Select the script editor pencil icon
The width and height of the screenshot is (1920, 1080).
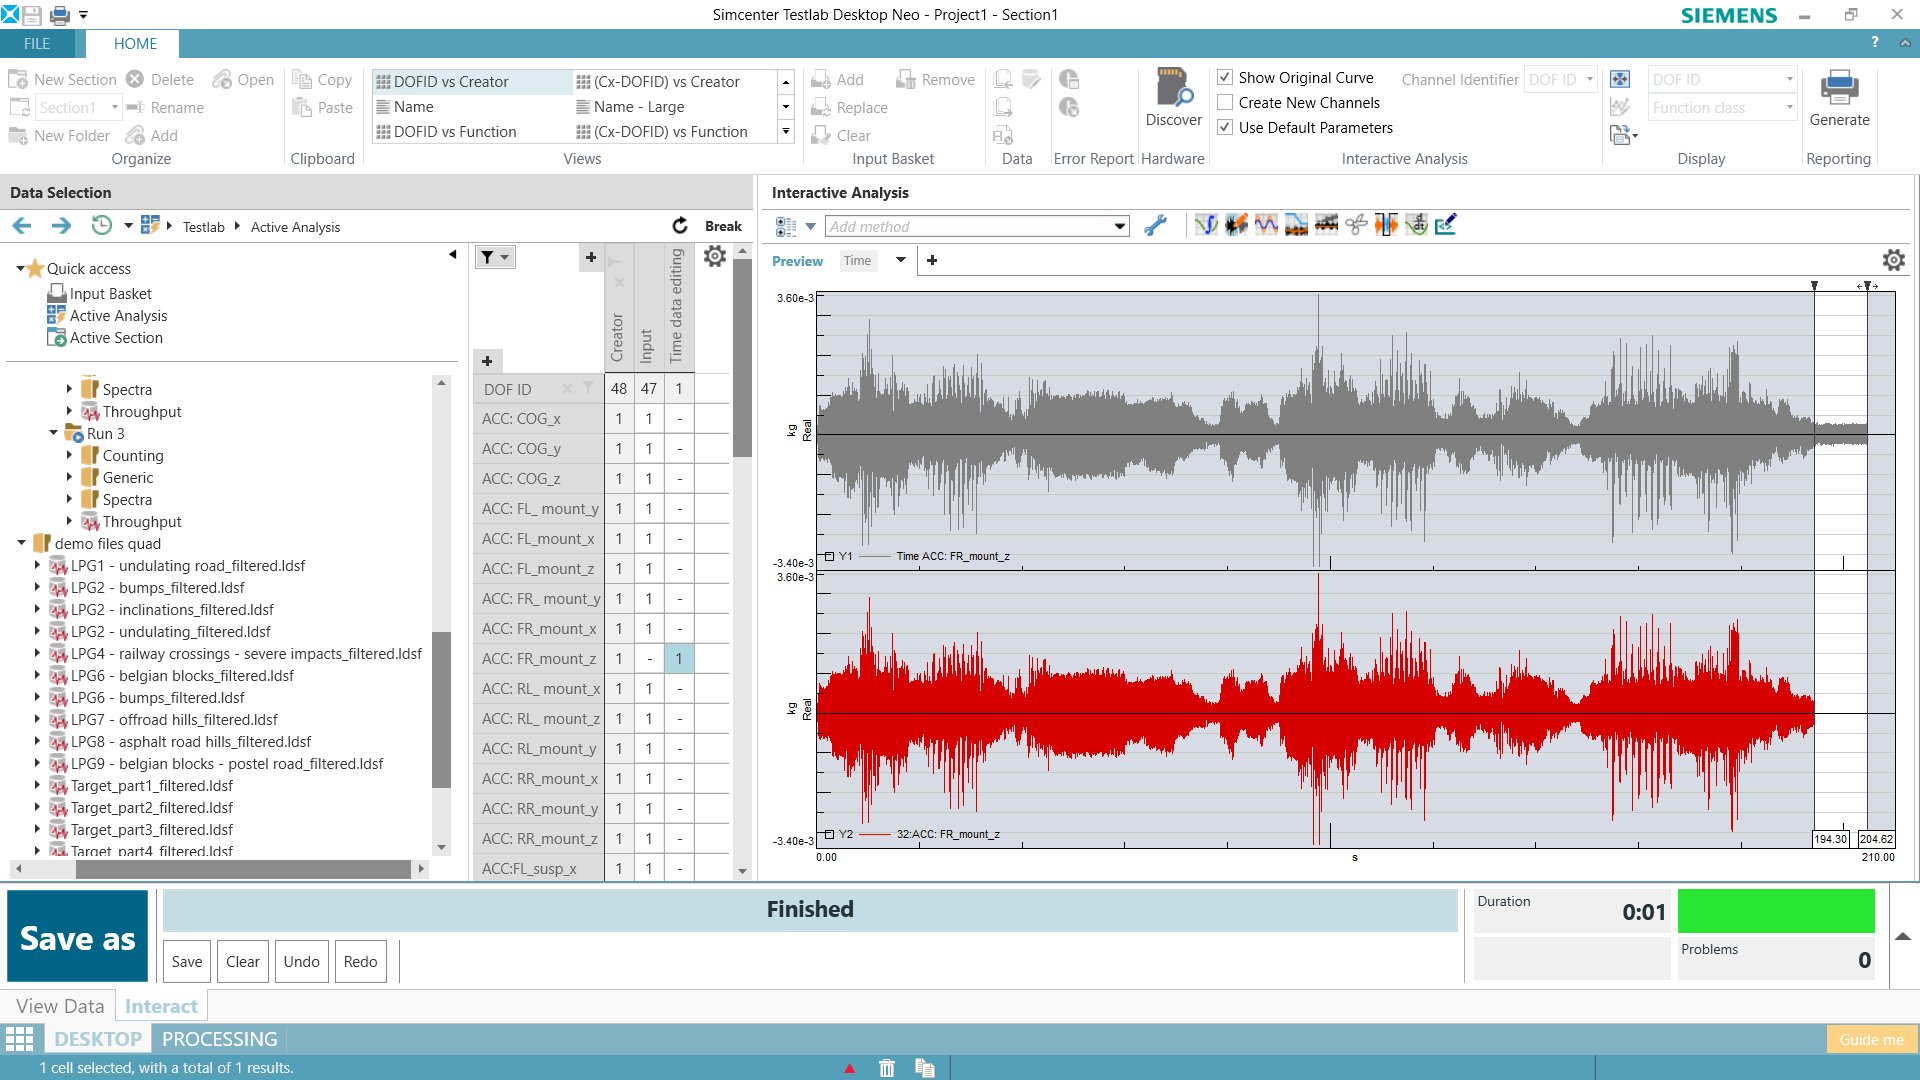[x=1446, y=225]
